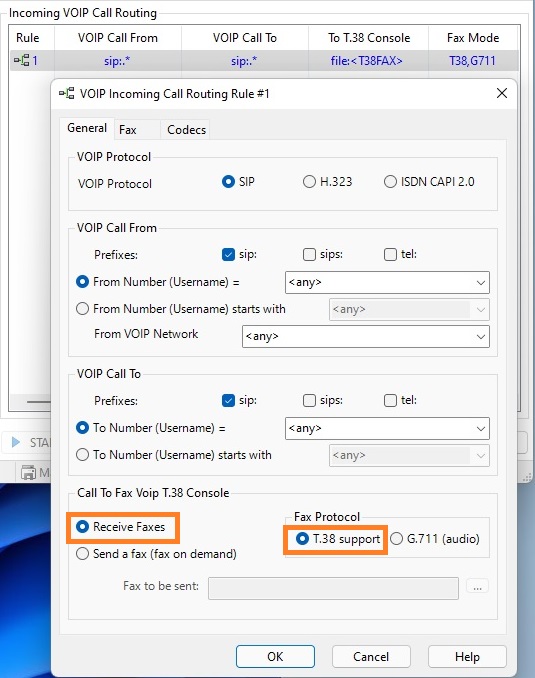This screenshot has height=678, width=535.
Task: Switch to the General tab
Action: click(87, 128)
